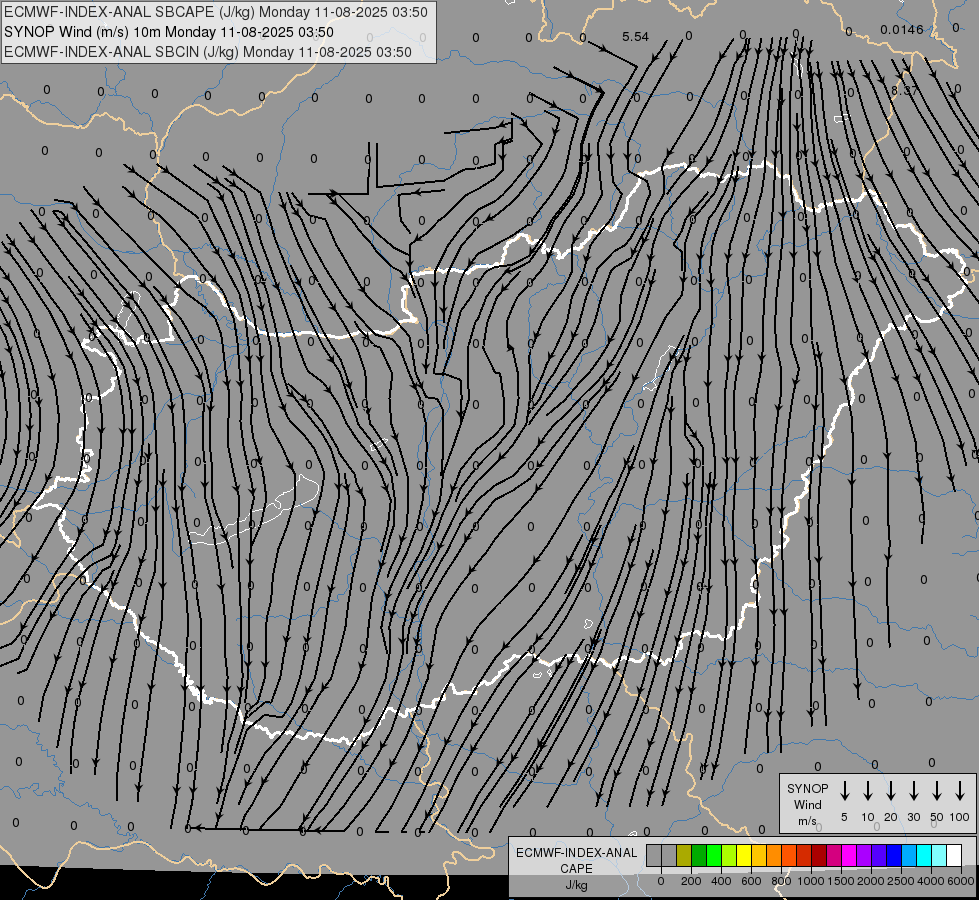Pick the dark green CAPE legend swatch
The height and width of the screenshot is (900, 979).
699,855
